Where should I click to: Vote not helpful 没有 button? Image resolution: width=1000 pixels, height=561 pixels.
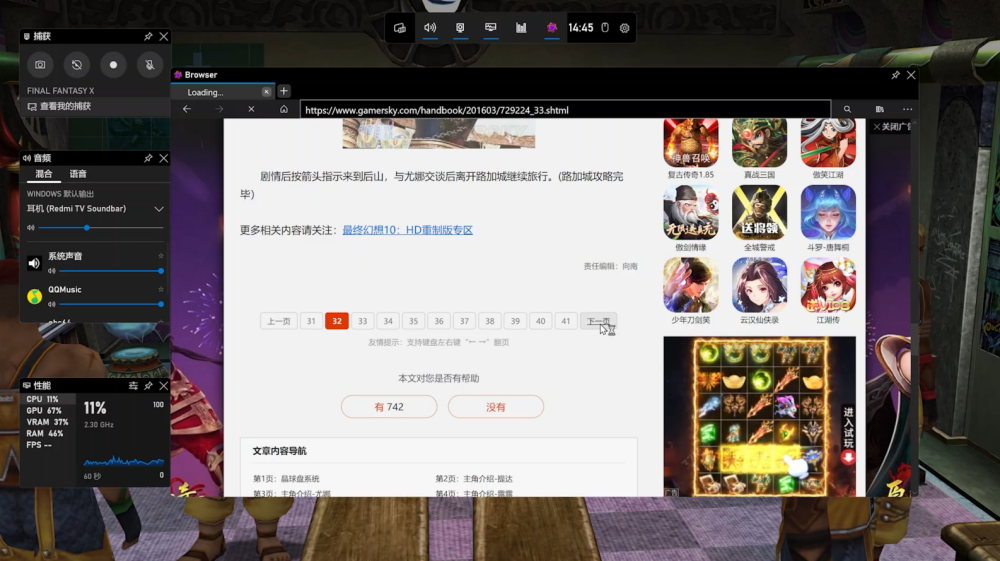[x=496, y=407]
